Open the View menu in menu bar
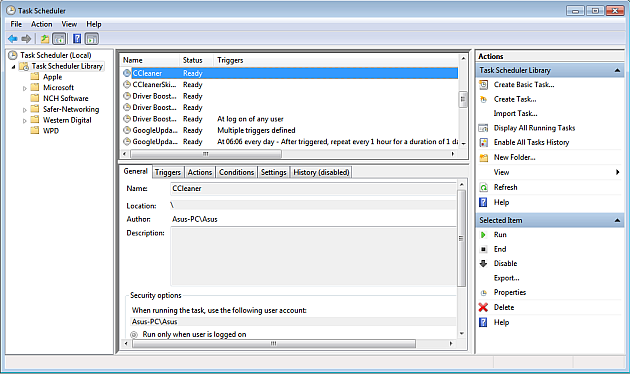The image size is (630, 374). point(69,24)
